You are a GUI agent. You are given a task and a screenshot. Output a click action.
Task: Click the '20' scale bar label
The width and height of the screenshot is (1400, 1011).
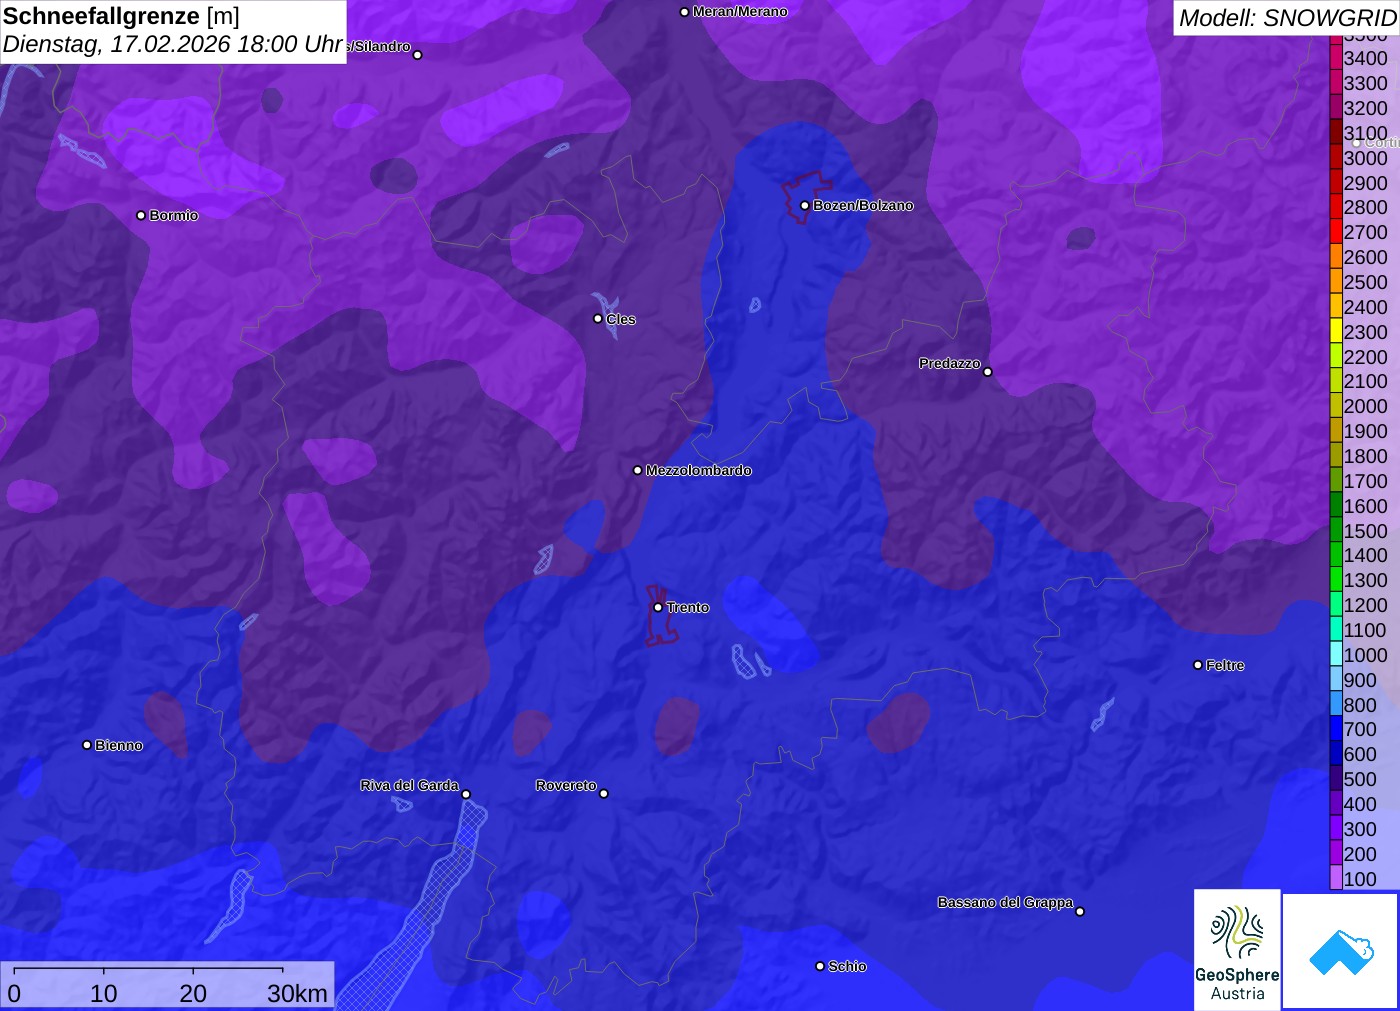(x=193, y=993)
